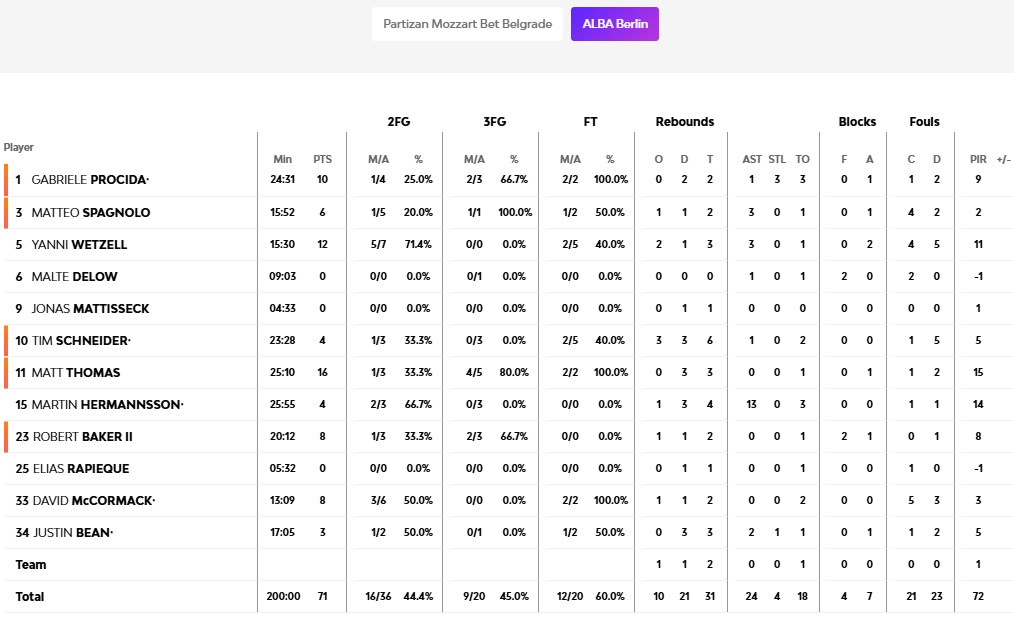Click the Min column header
This screenshot has height=621, width=1014.
click(x=282, y=159)
